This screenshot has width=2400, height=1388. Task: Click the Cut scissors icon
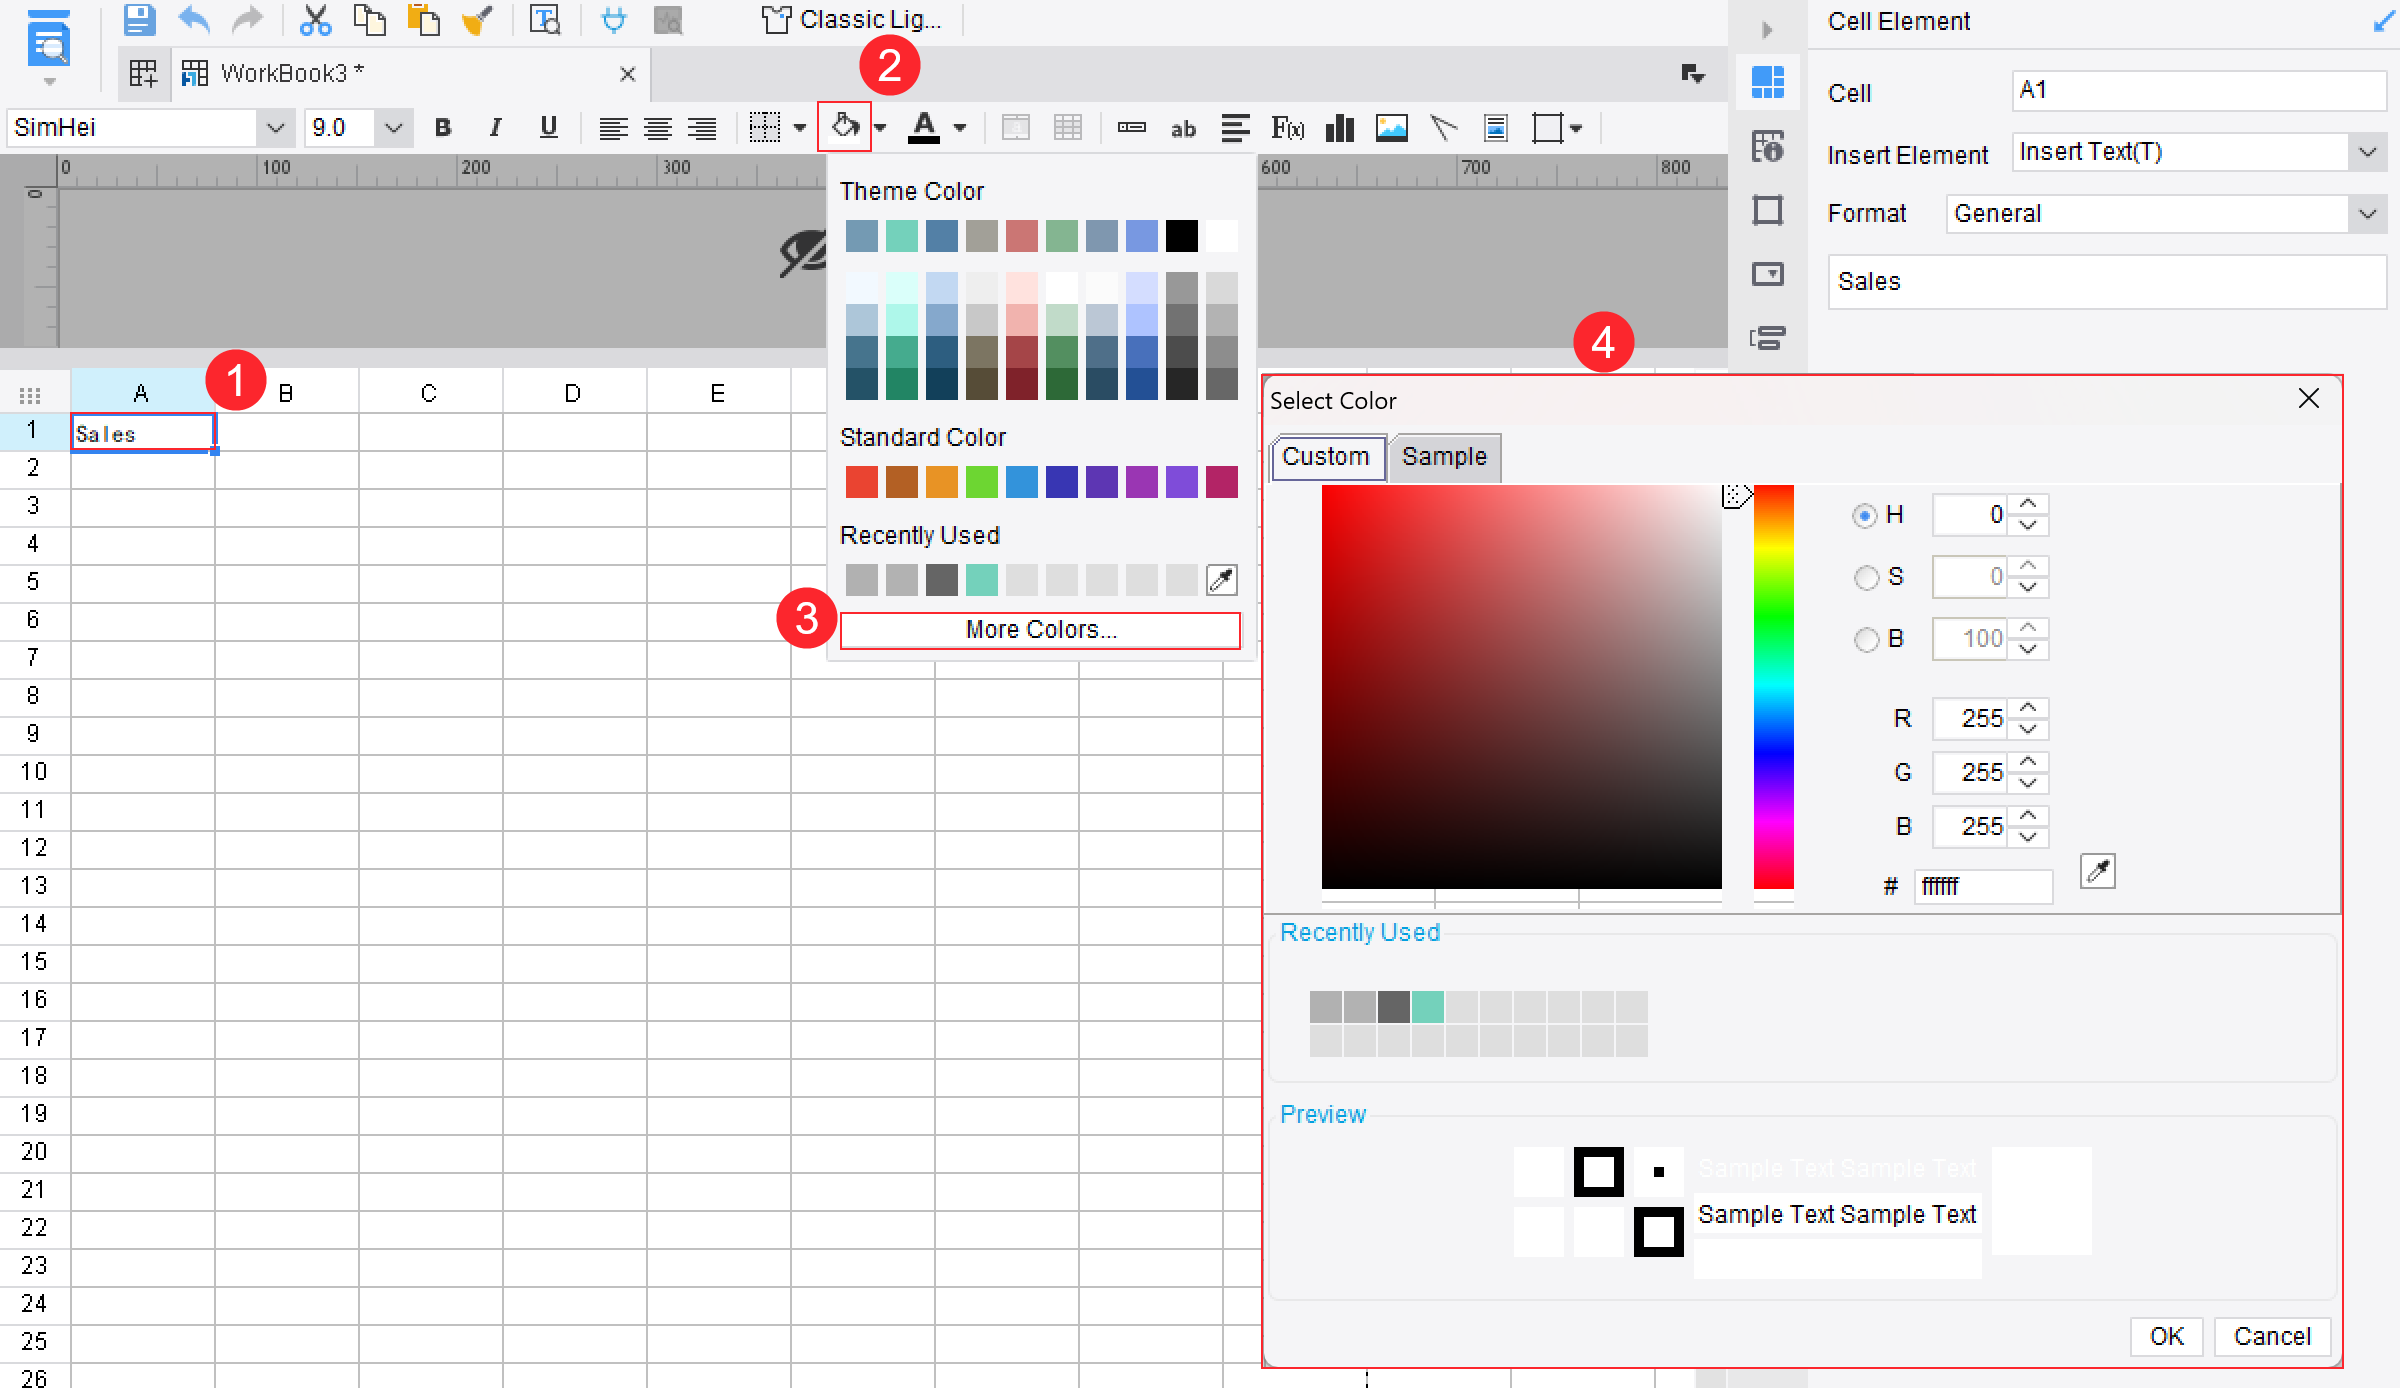tap(316, 19)
